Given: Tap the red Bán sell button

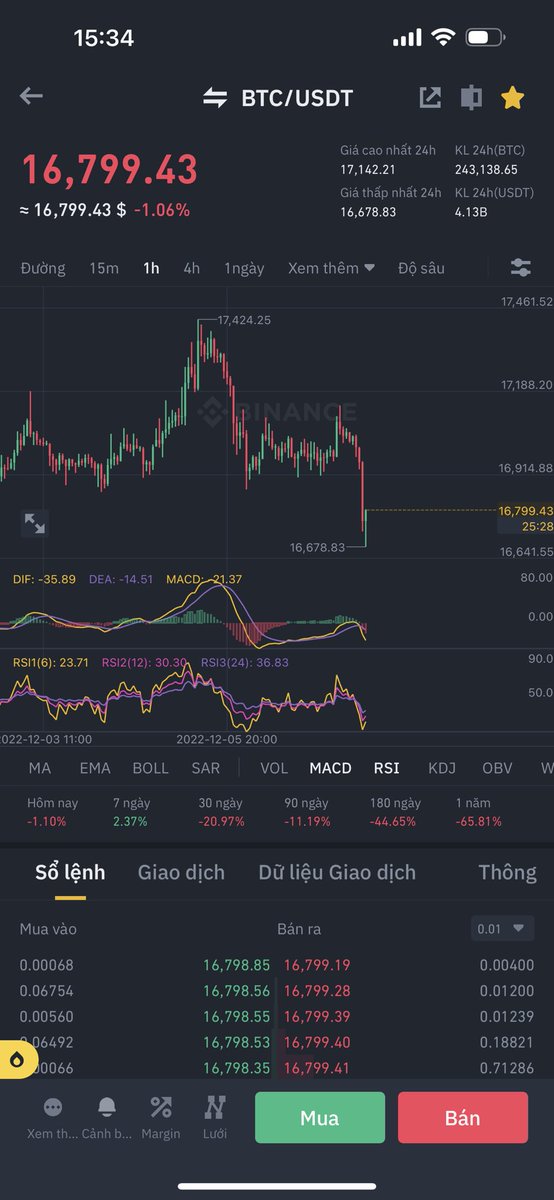Looking at the screenshot, I should [463, 1117].
